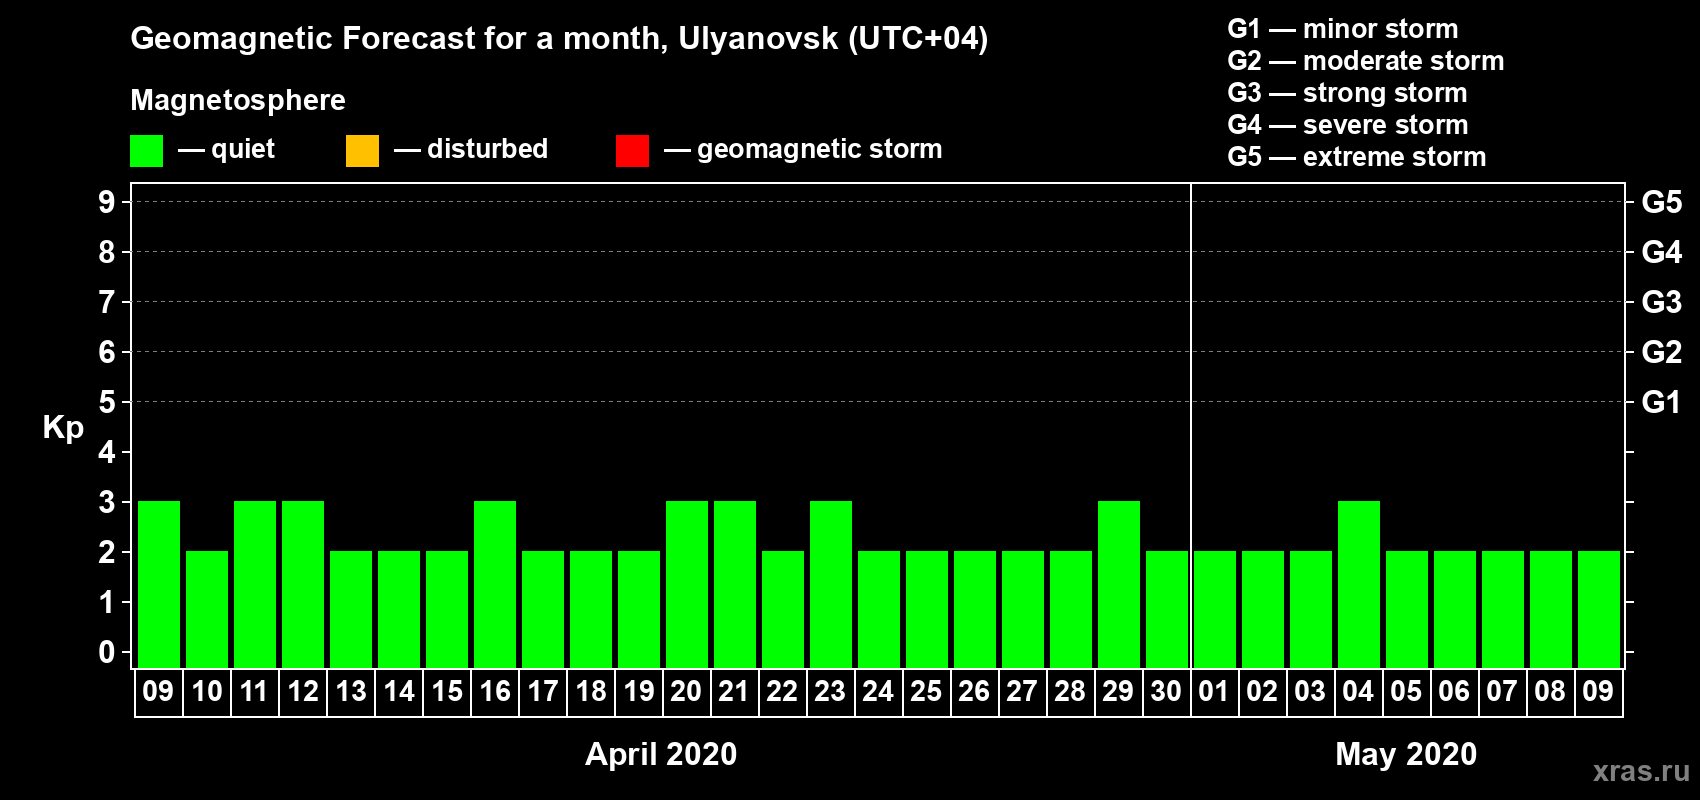Click the G3 strong storm legend entry
This screenshot has width=1700, height=800.
pyautogui.click(x=1347, y=93)
